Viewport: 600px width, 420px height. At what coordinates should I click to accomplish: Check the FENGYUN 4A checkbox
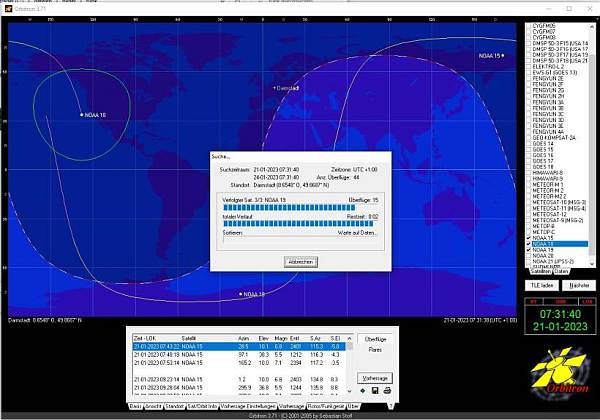point(529,132)
